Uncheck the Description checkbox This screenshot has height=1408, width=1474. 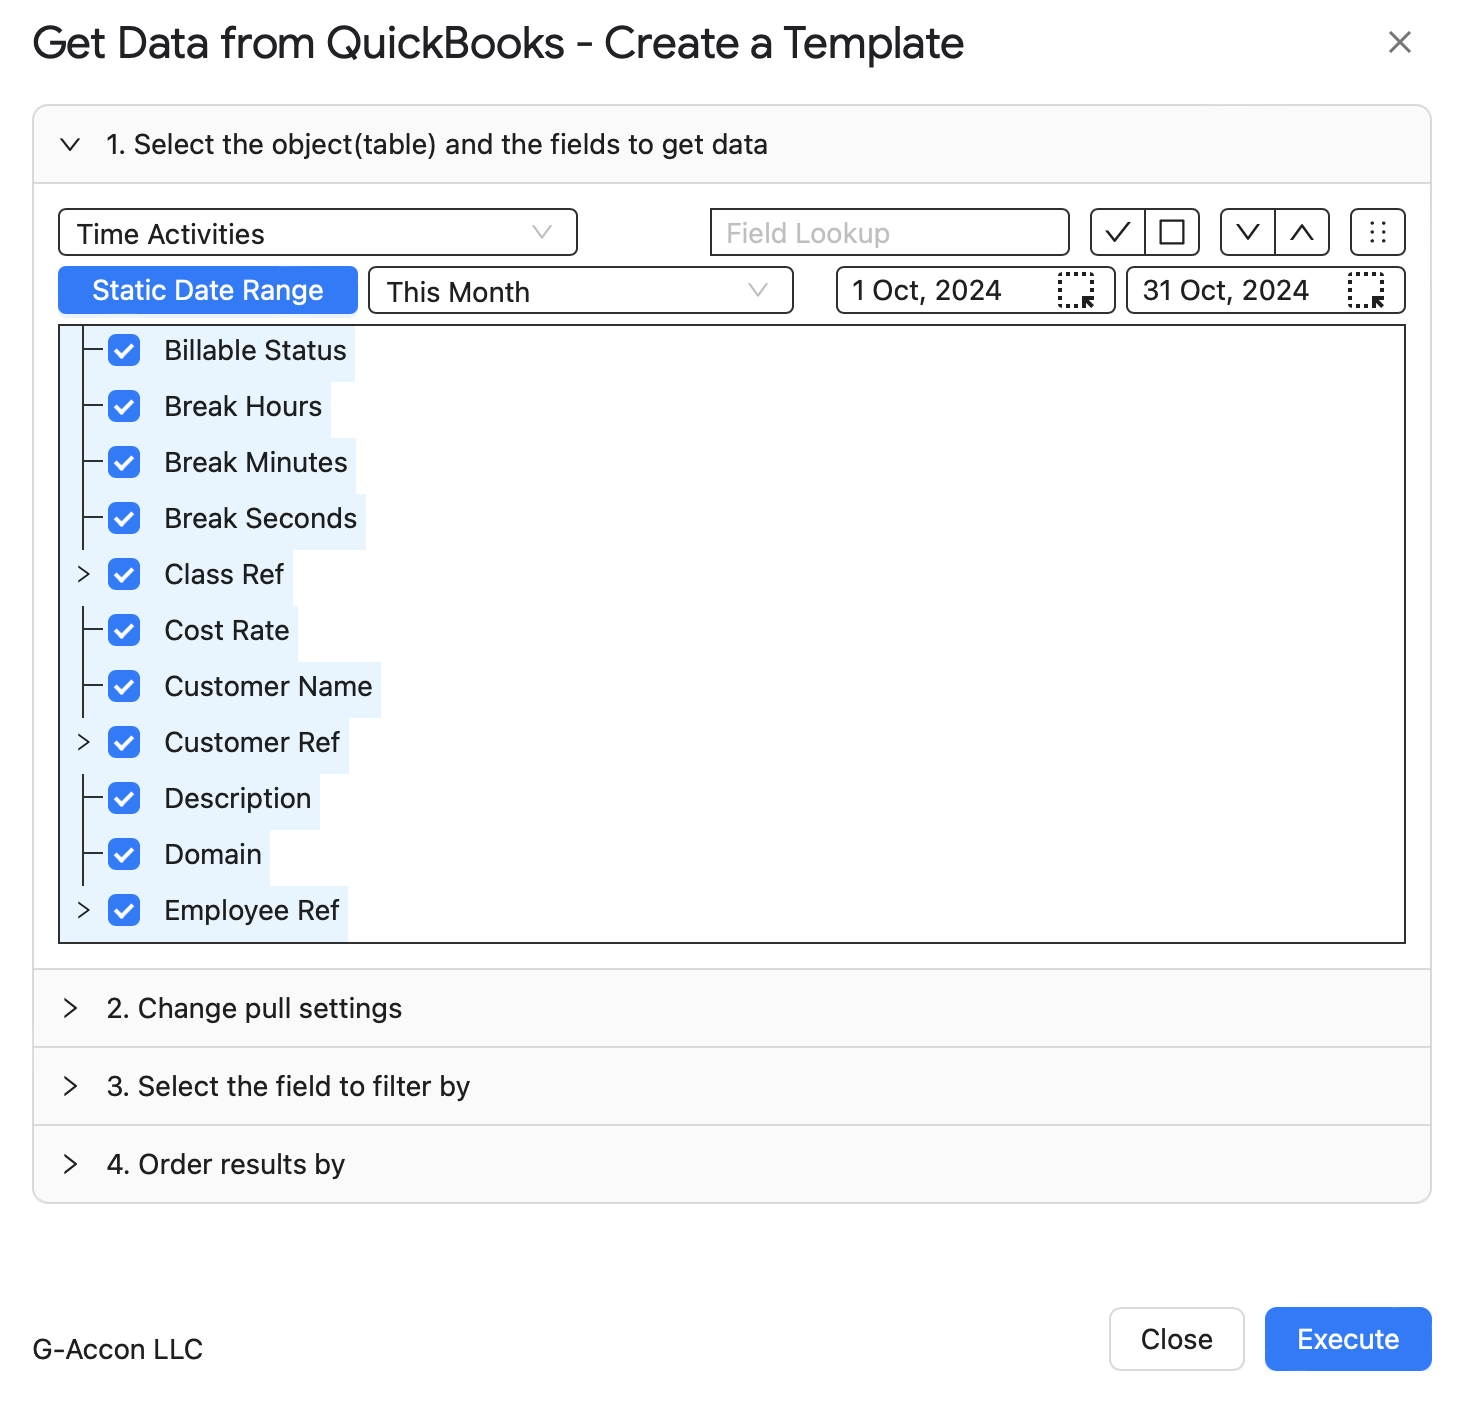click(x=124, y=798)
